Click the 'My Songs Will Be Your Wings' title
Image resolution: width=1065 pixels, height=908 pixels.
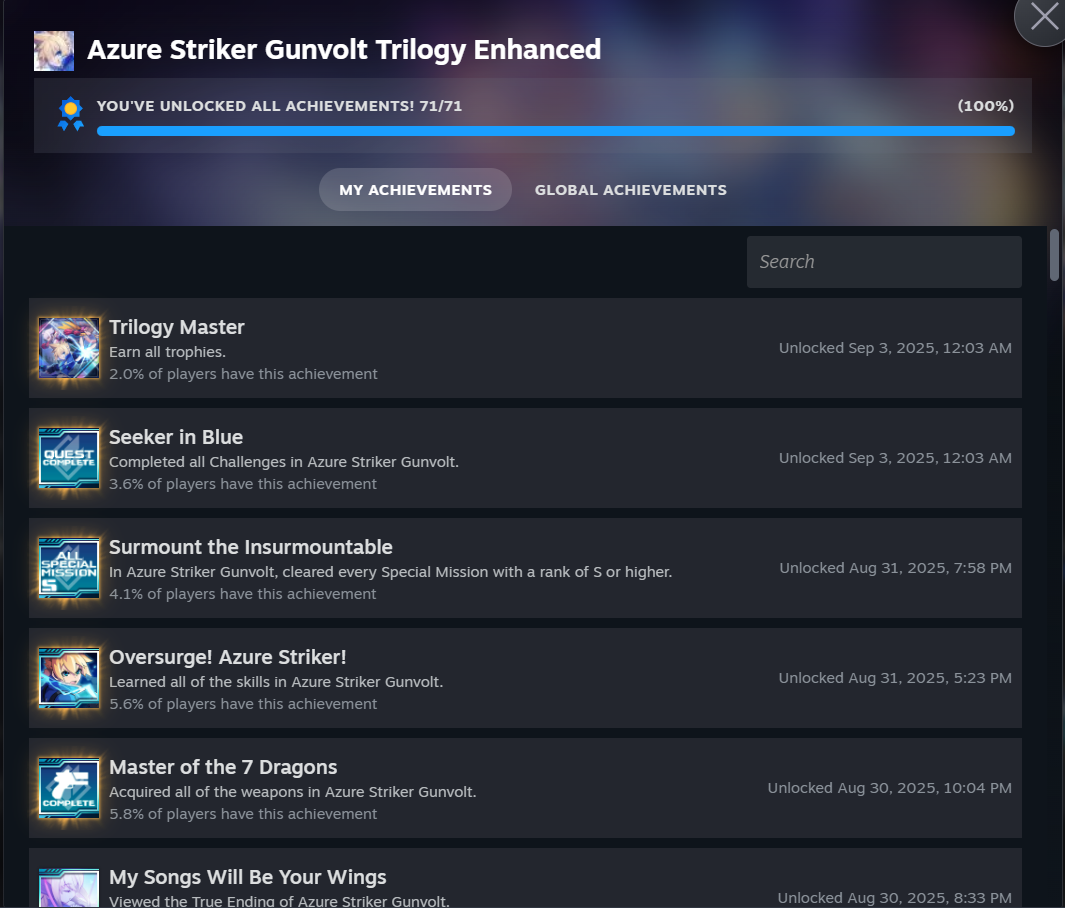click(248, 877)
